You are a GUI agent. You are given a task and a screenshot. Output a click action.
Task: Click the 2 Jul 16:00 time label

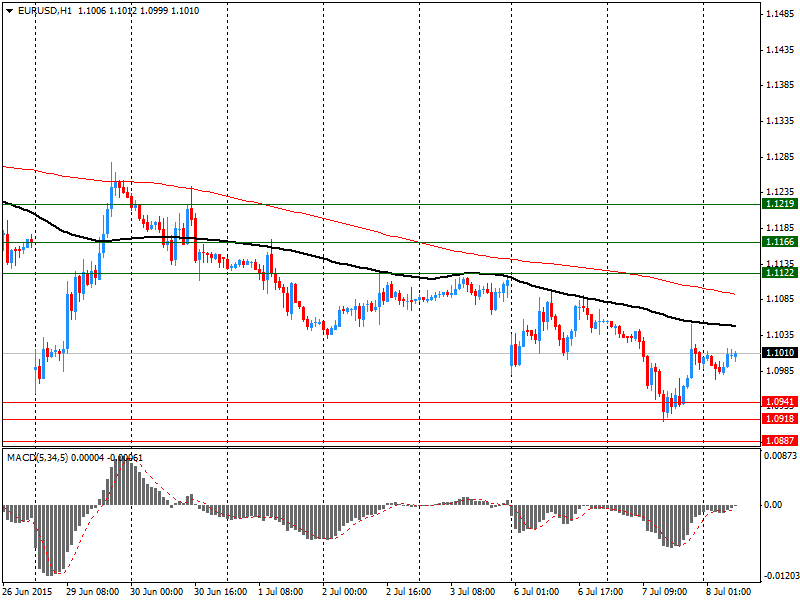pyautogui.click(x=409, y=592)
